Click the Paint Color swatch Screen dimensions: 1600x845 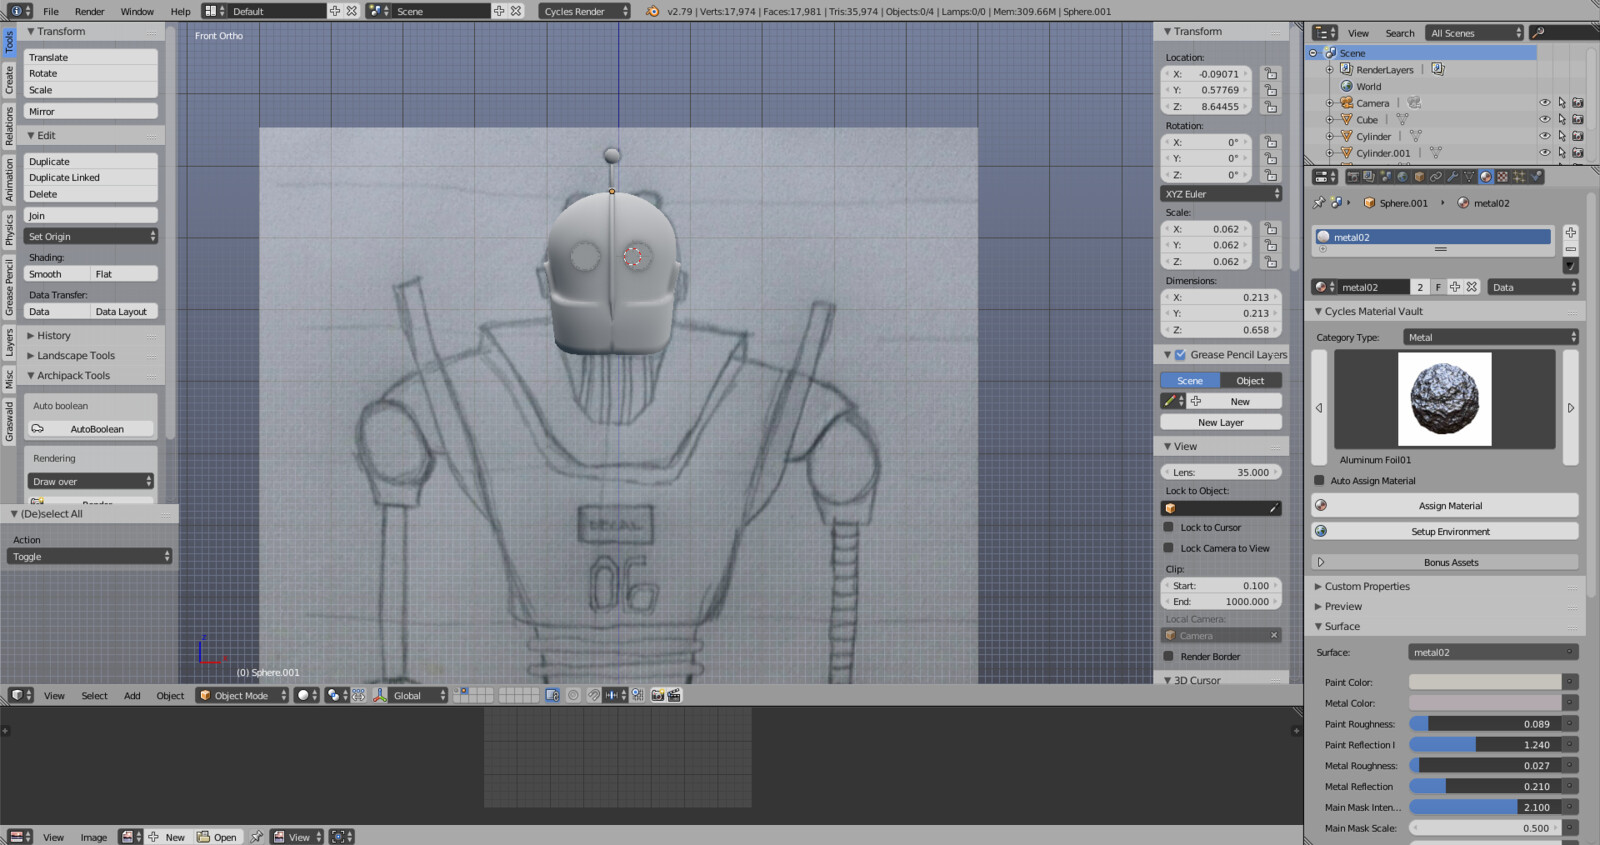[1485, 682]
